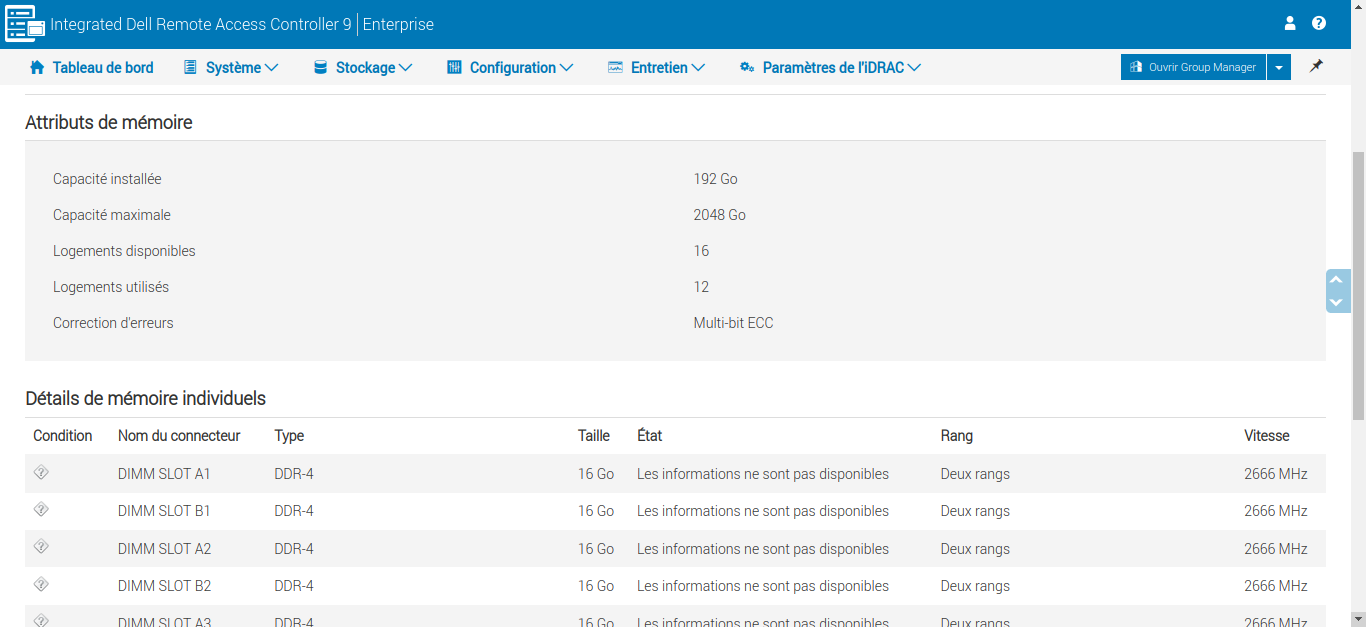Click the help question mark icon

coord(1319,23)
